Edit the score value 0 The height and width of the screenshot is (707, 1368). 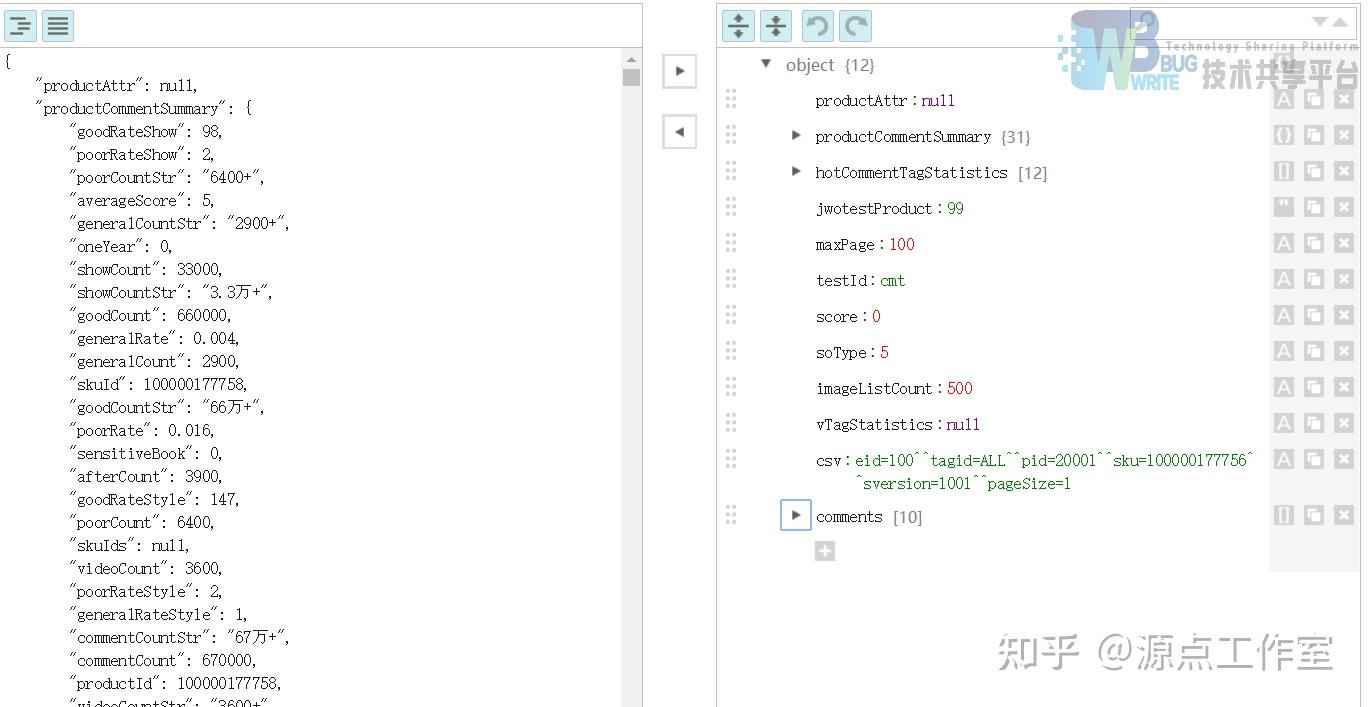tap(877, 316)
